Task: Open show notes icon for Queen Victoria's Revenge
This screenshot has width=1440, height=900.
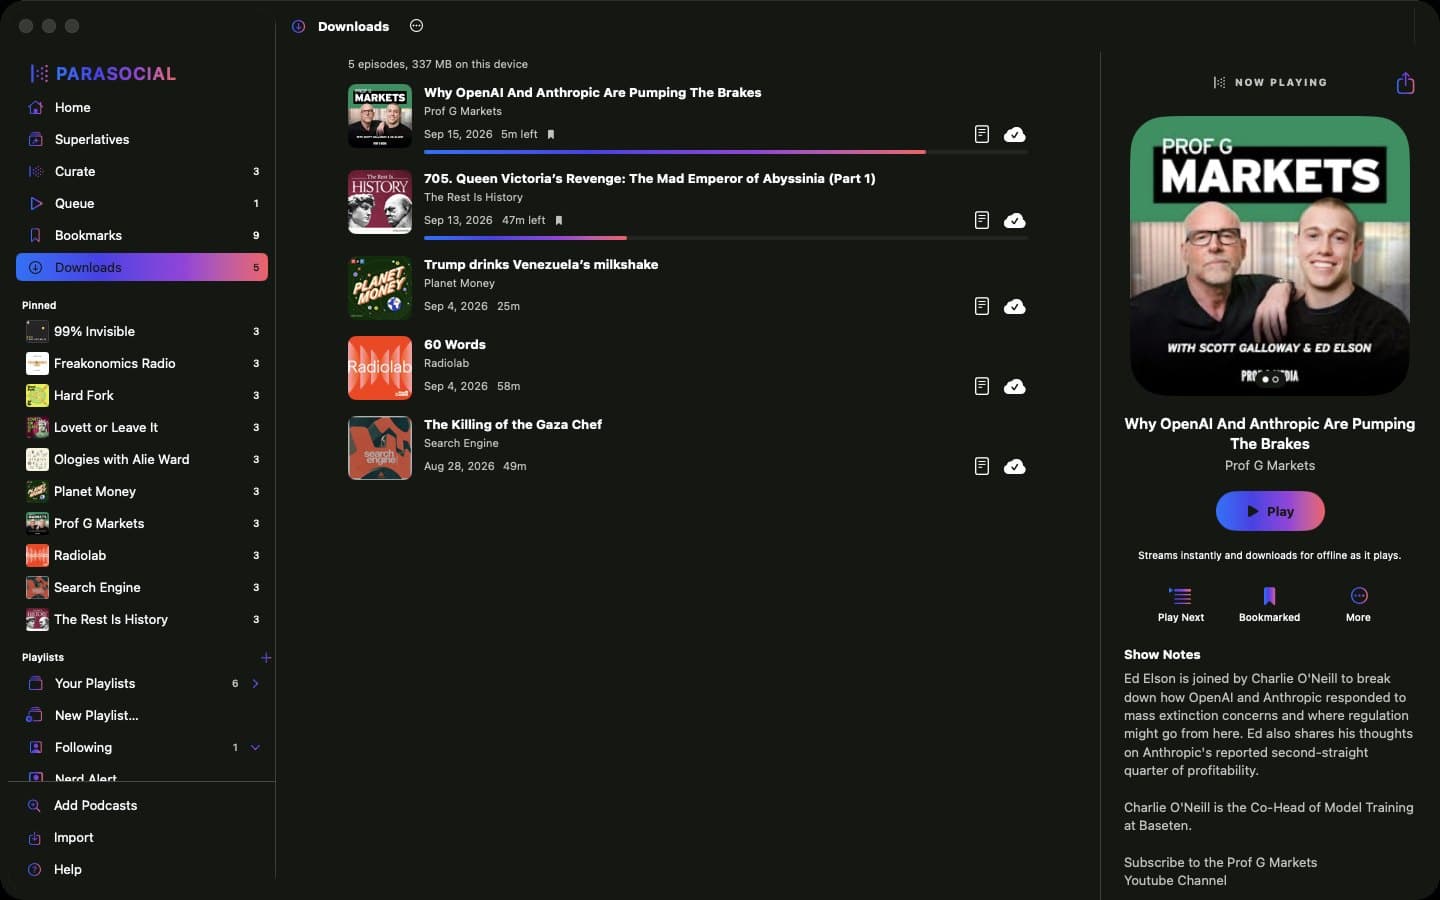Action: click(982, 220)
